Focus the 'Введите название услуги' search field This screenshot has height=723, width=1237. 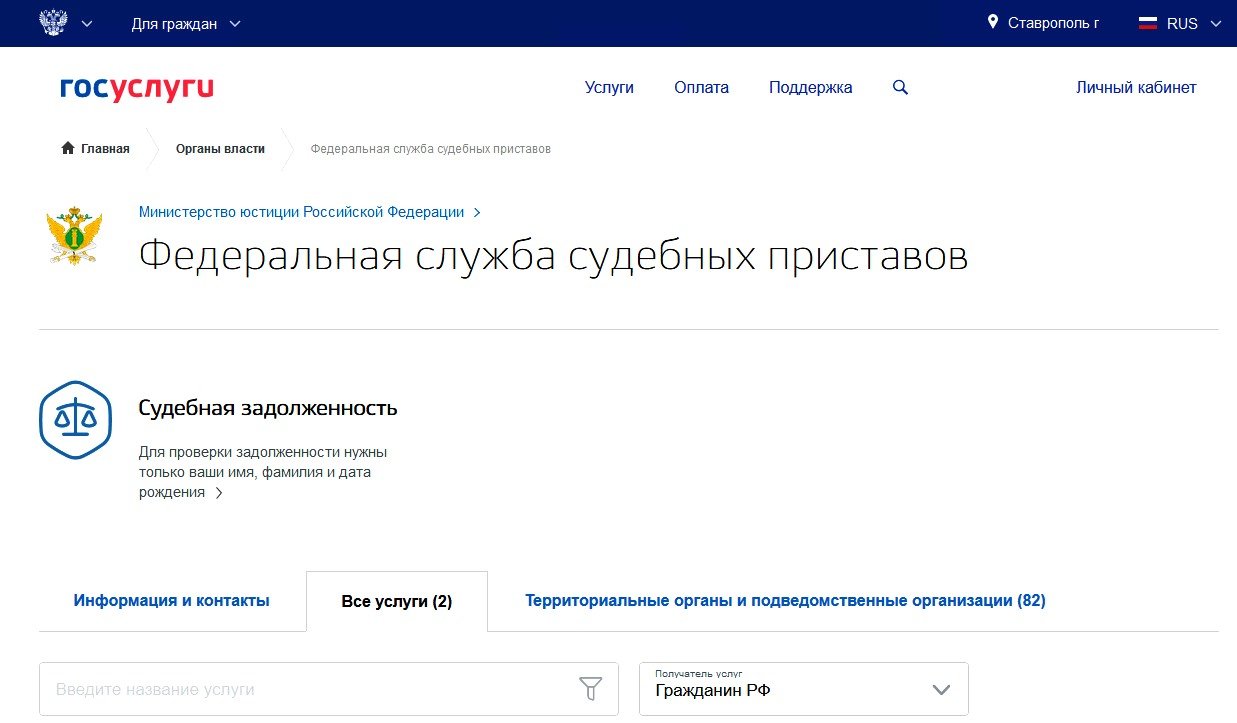(329, 689)
